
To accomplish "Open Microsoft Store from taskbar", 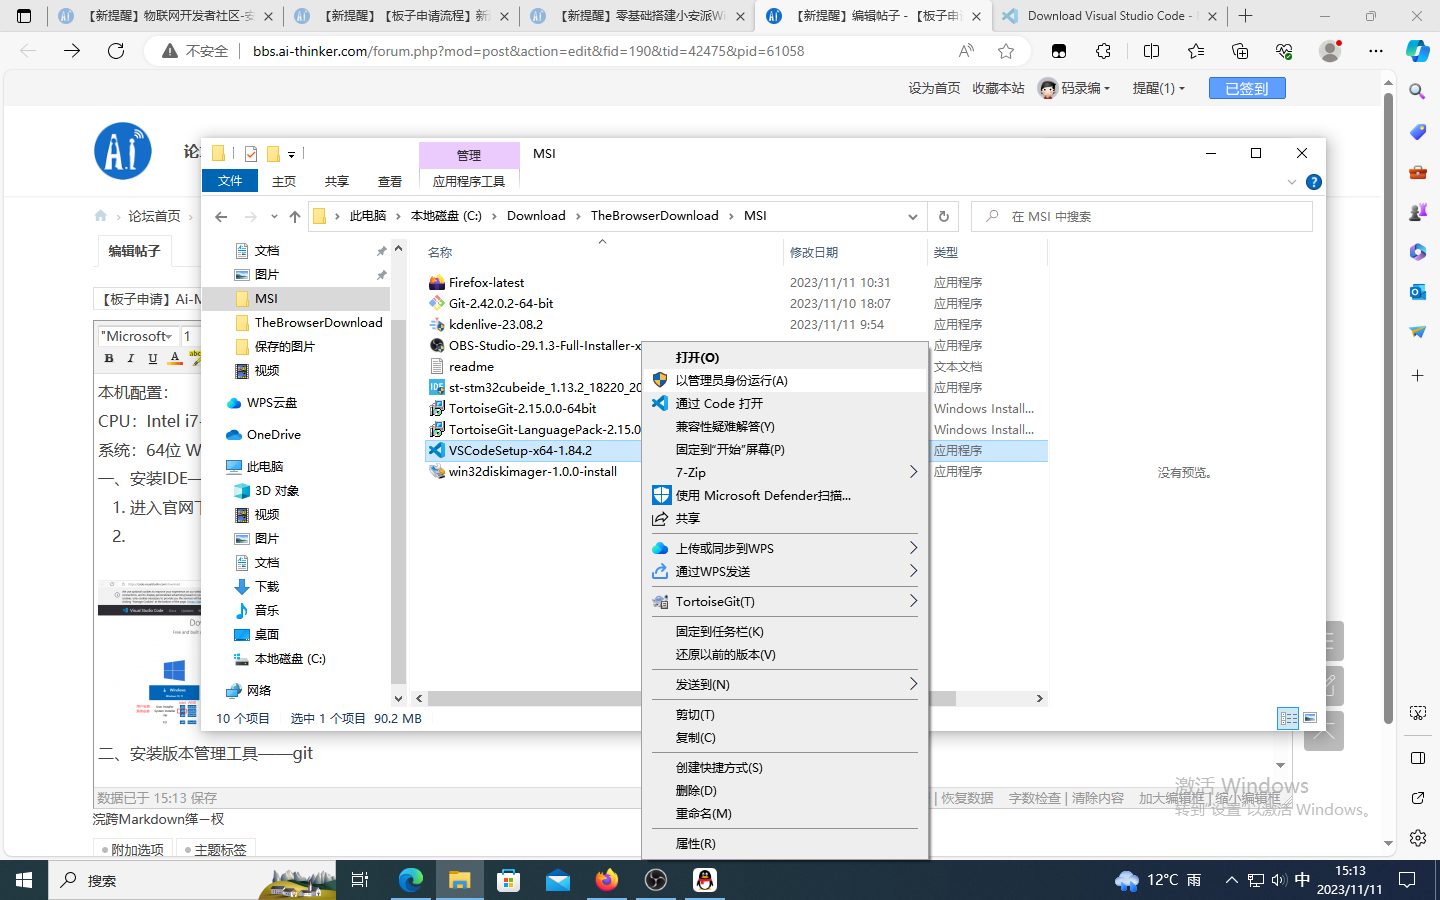I will coord(509,880).
